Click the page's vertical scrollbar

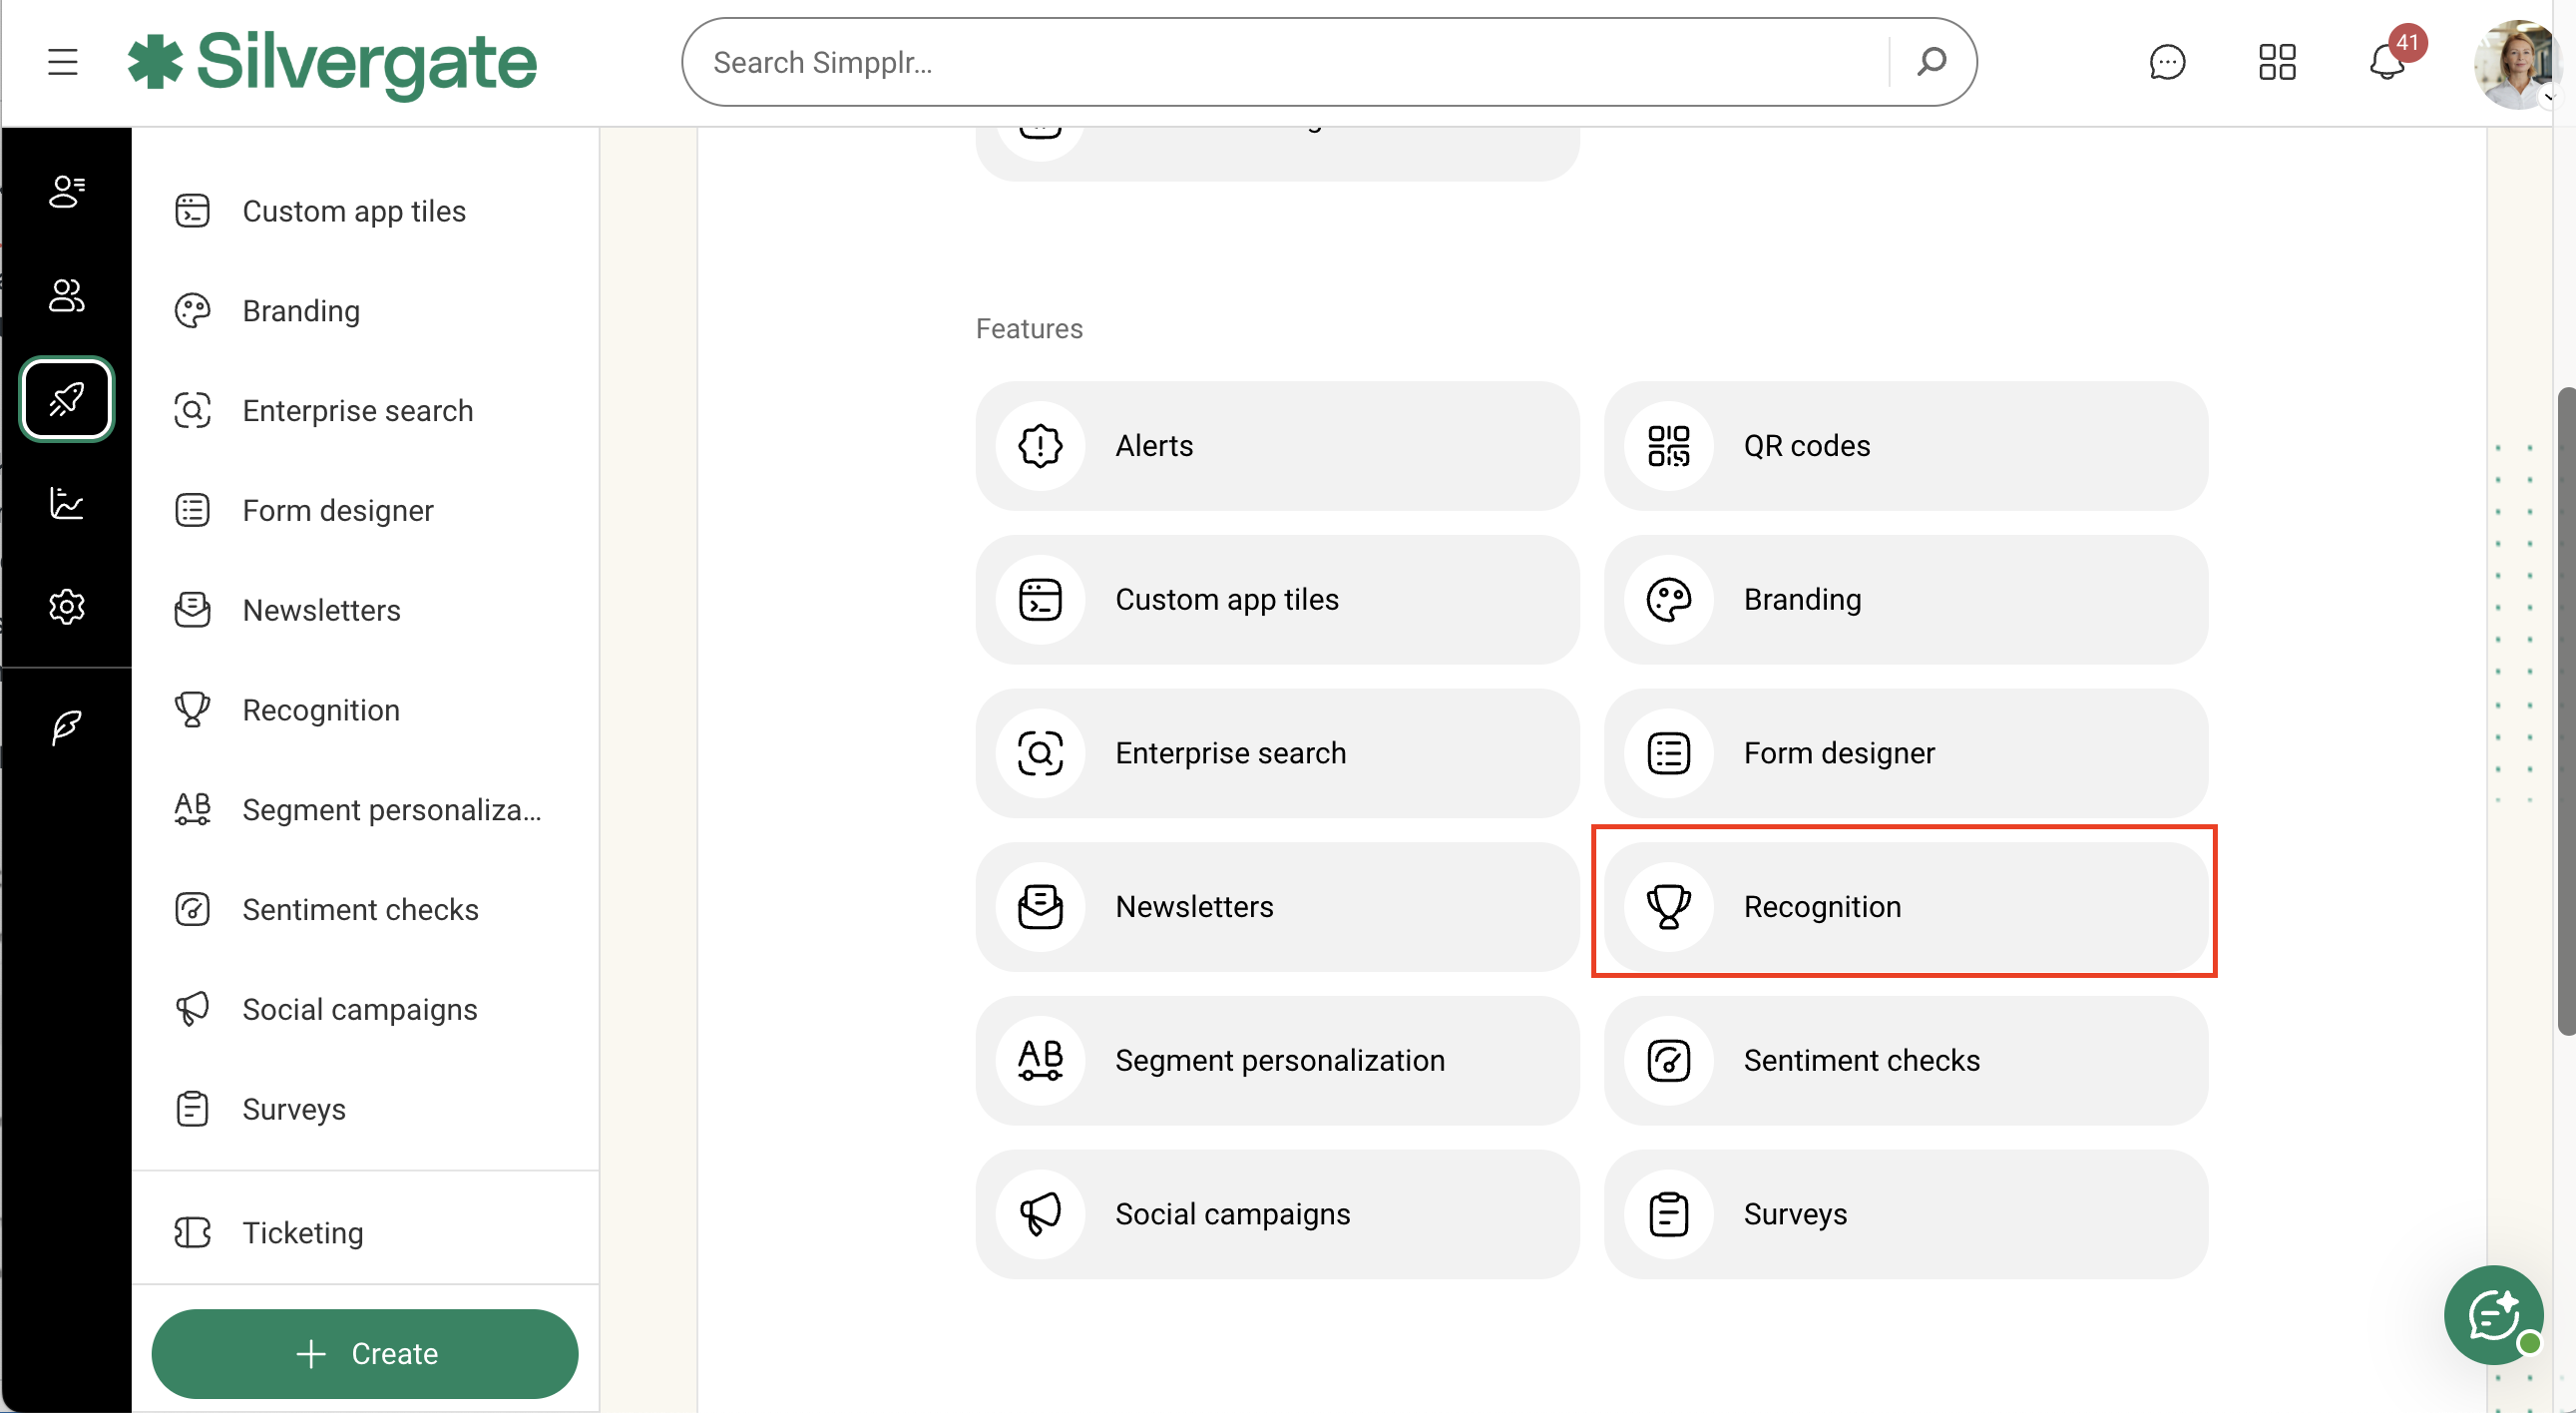coord(2565,710)
